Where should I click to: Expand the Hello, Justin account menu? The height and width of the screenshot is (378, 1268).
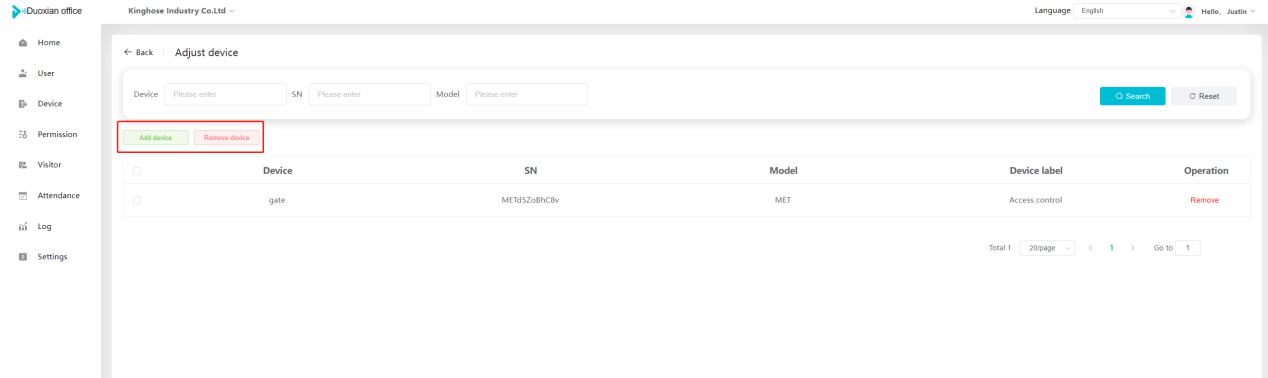coord(1228,11)
